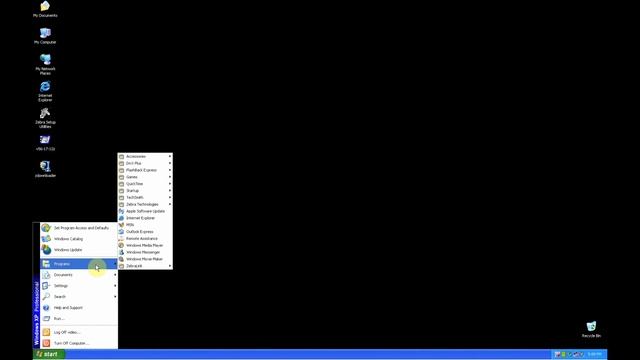Image resolution: width=640 pixels, height=360 pixels.
Task: Expand the Games folder
Action: pyautogui.click(x=145, y=177)
